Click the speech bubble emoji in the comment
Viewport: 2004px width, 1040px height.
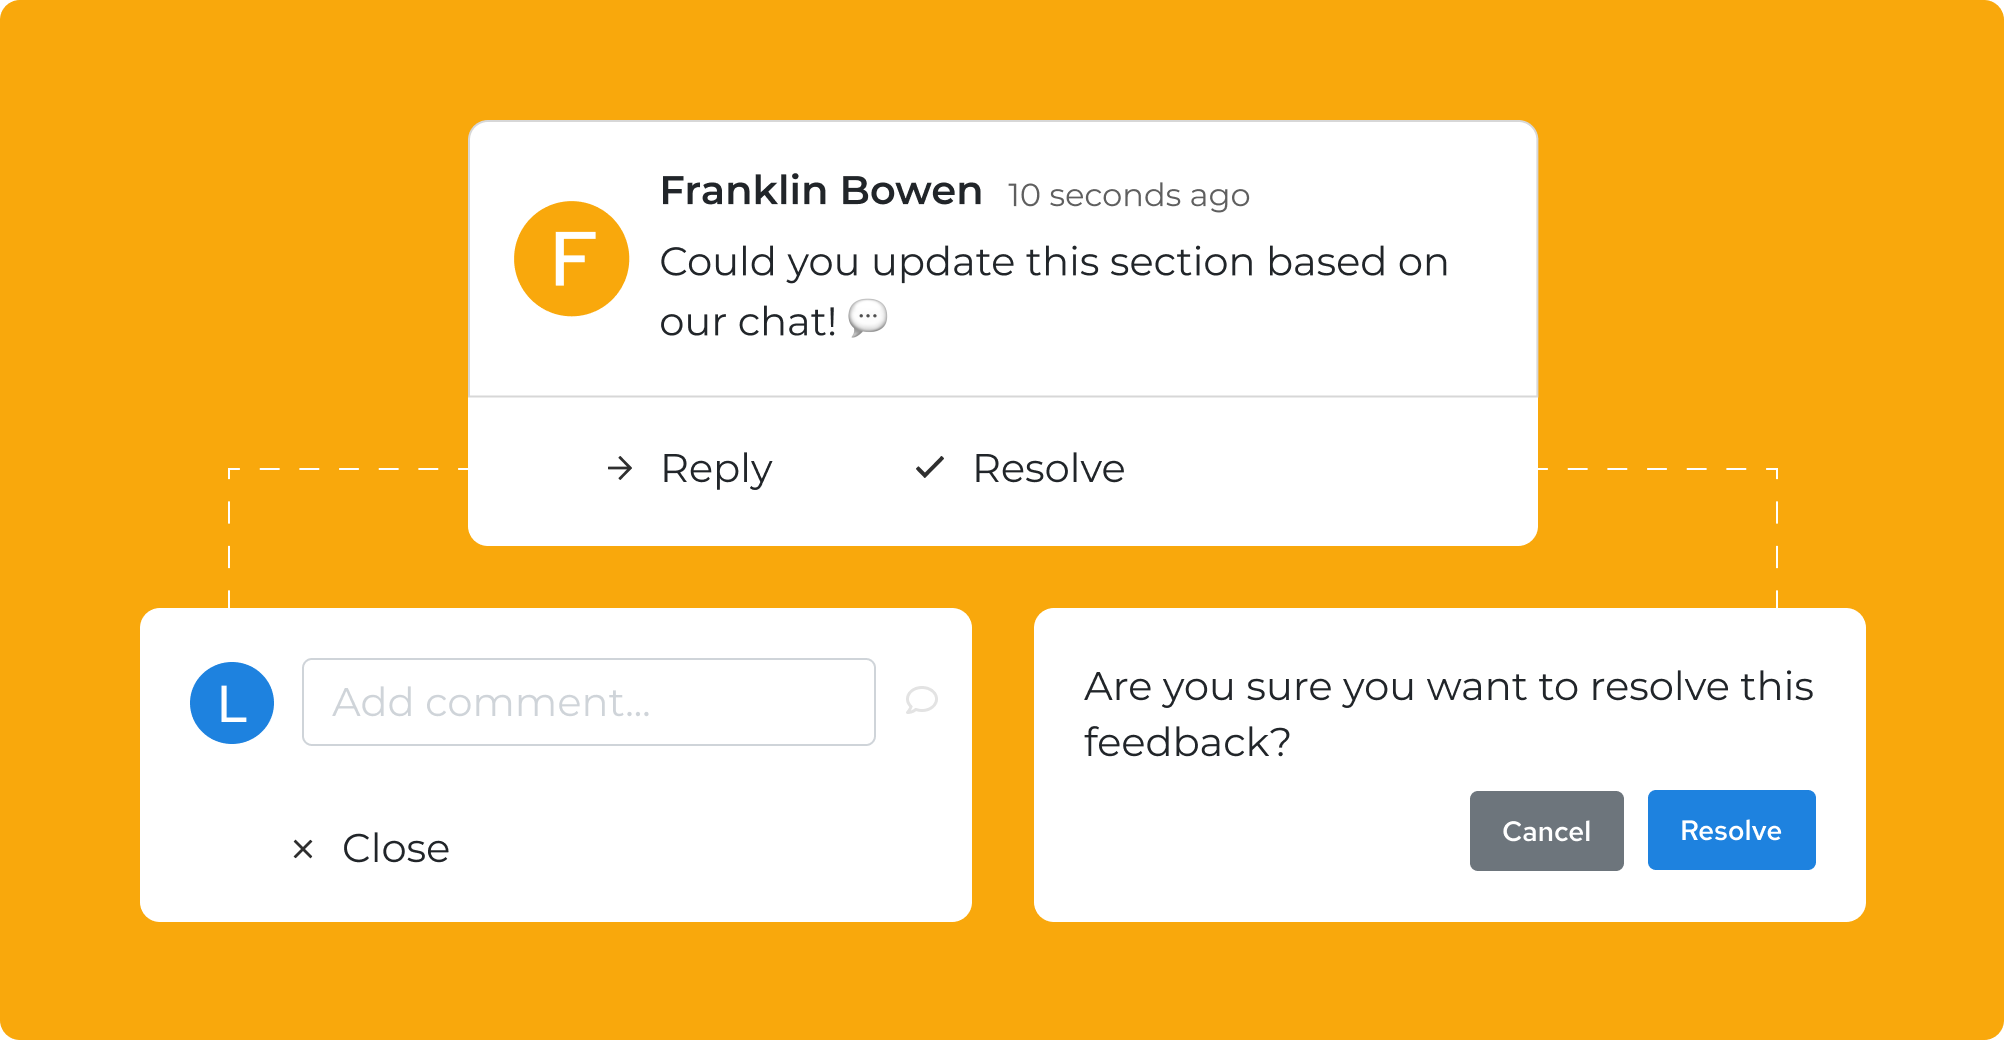pos(867,318)
